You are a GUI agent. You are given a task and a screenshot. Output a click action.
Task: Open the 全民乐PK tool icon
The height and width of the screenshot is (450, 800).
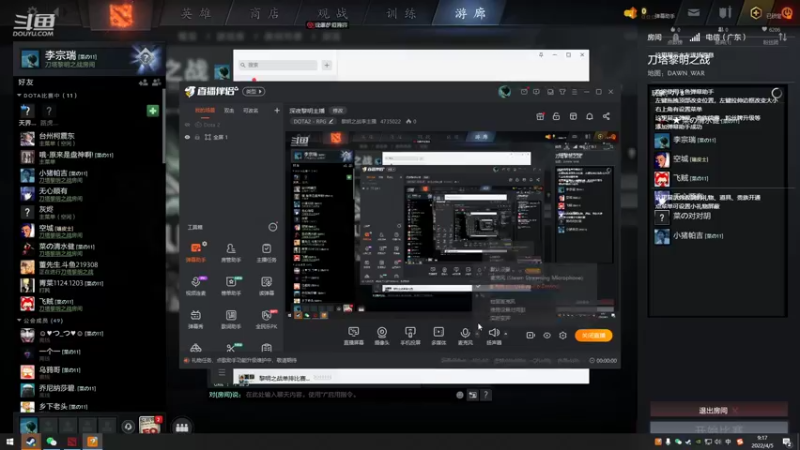pos(266,319)
